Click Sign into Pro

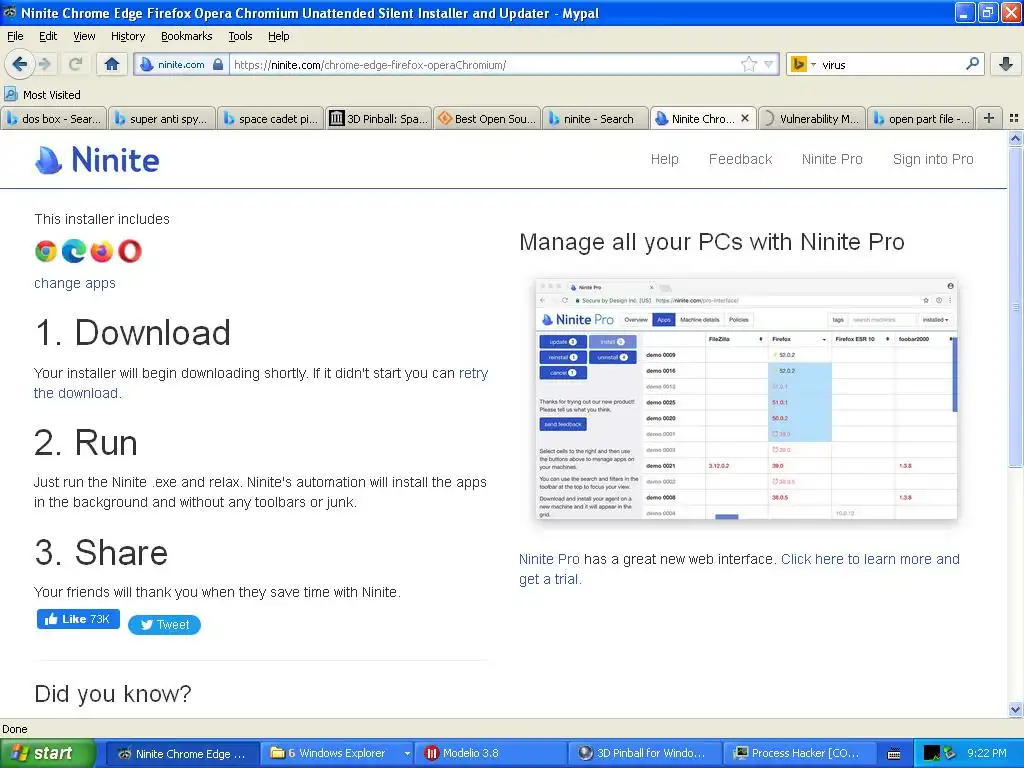[x=933, y=159]
